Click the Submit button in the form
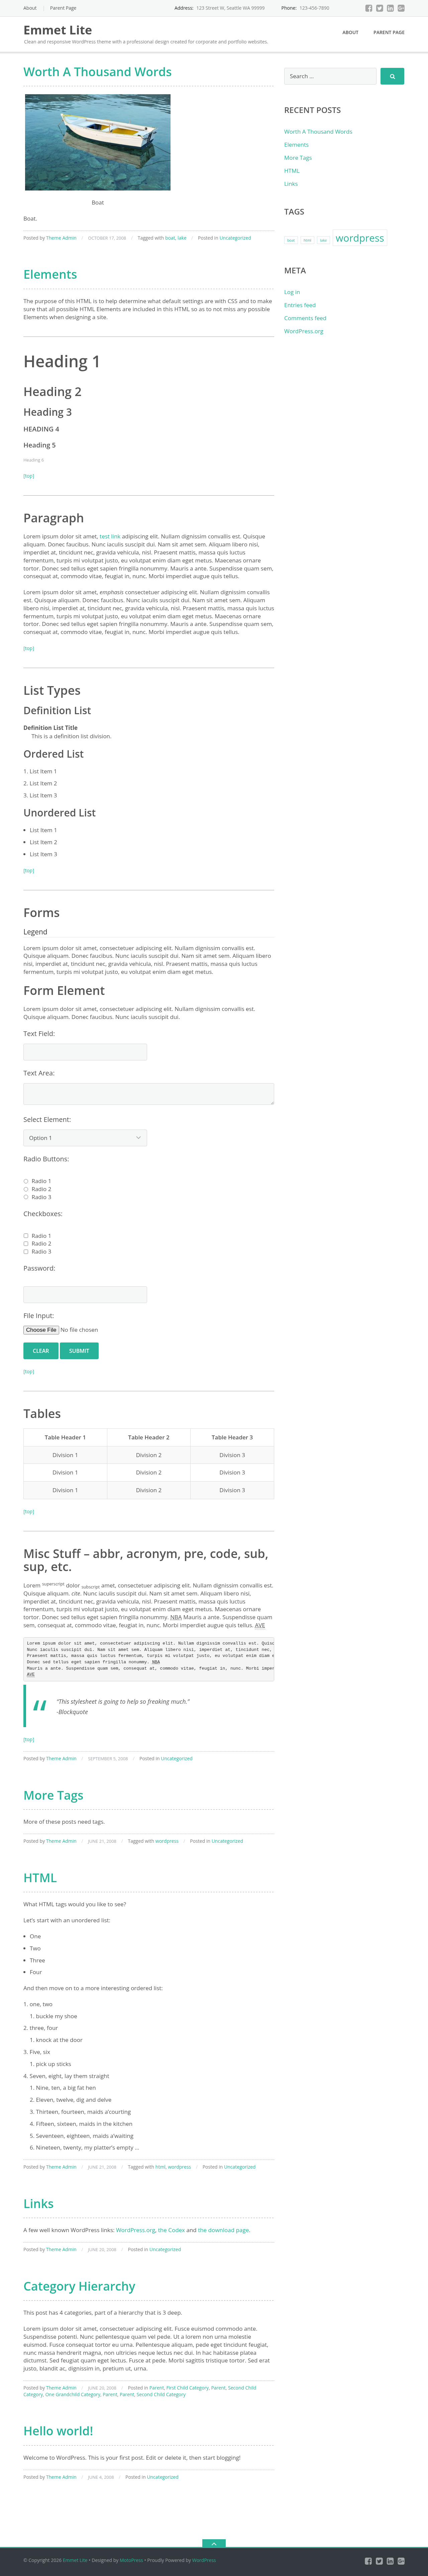This screenshot has width=428, height=2576. coord(79,1351)
